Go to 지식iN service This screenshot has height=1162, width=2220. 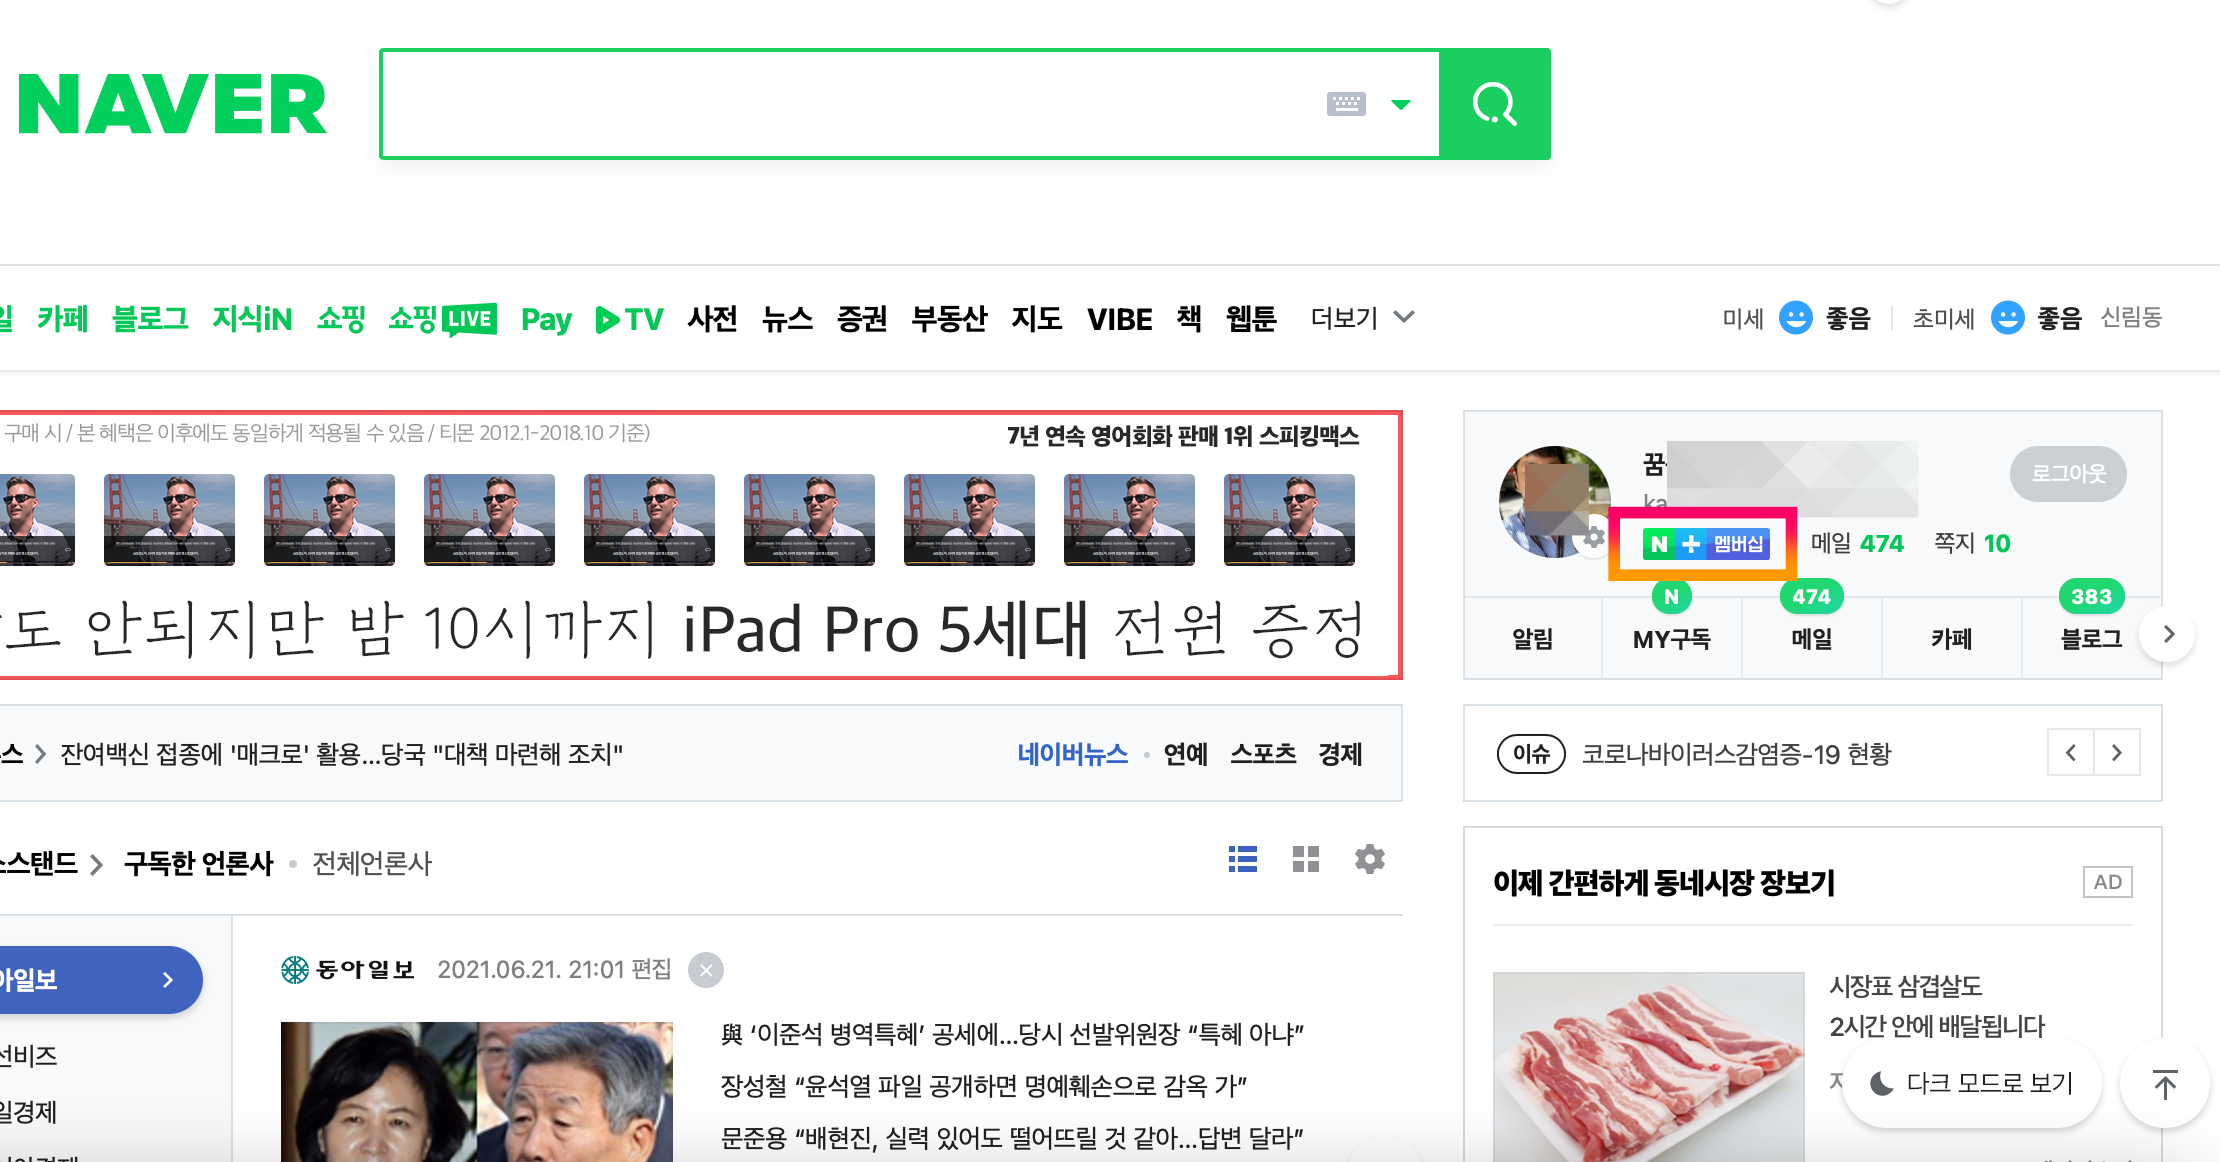point(252,319)
